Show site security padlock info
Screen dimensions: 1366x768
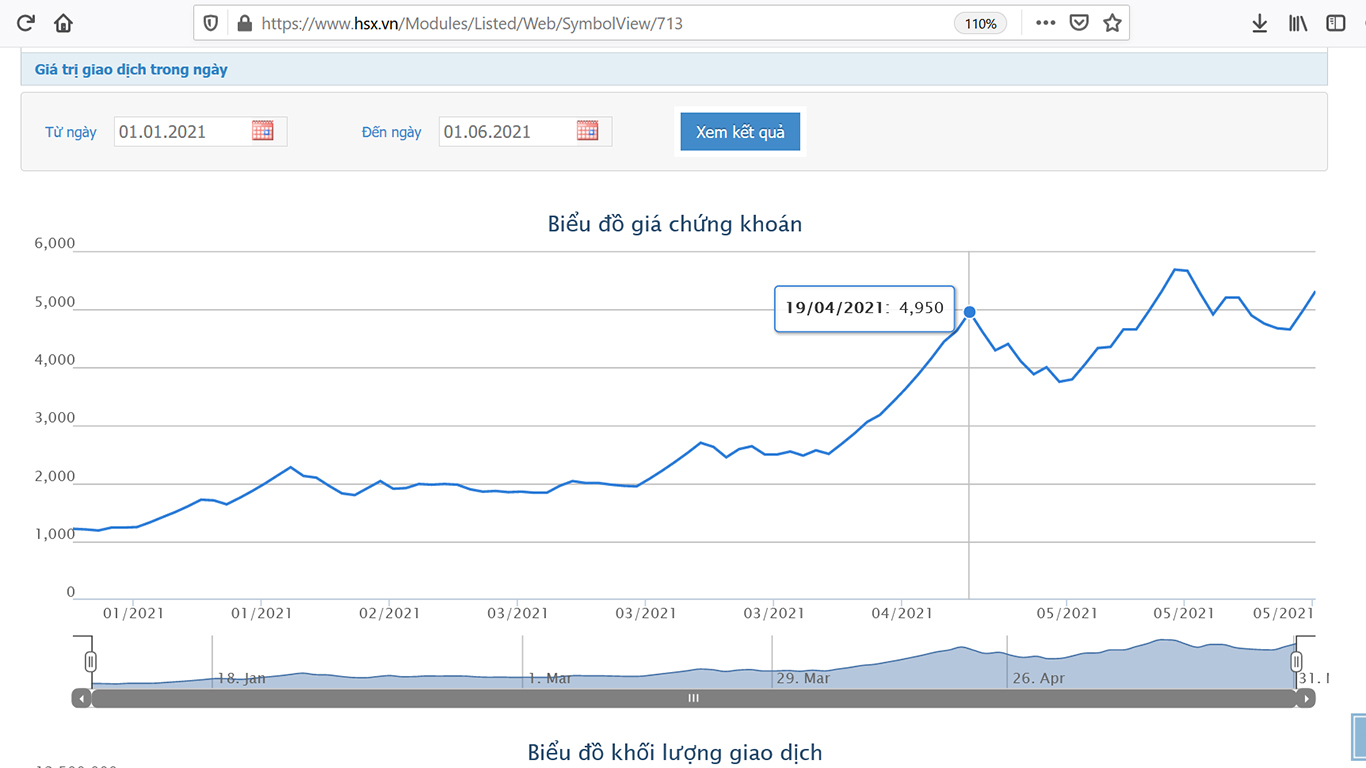(x=244, y=23)
